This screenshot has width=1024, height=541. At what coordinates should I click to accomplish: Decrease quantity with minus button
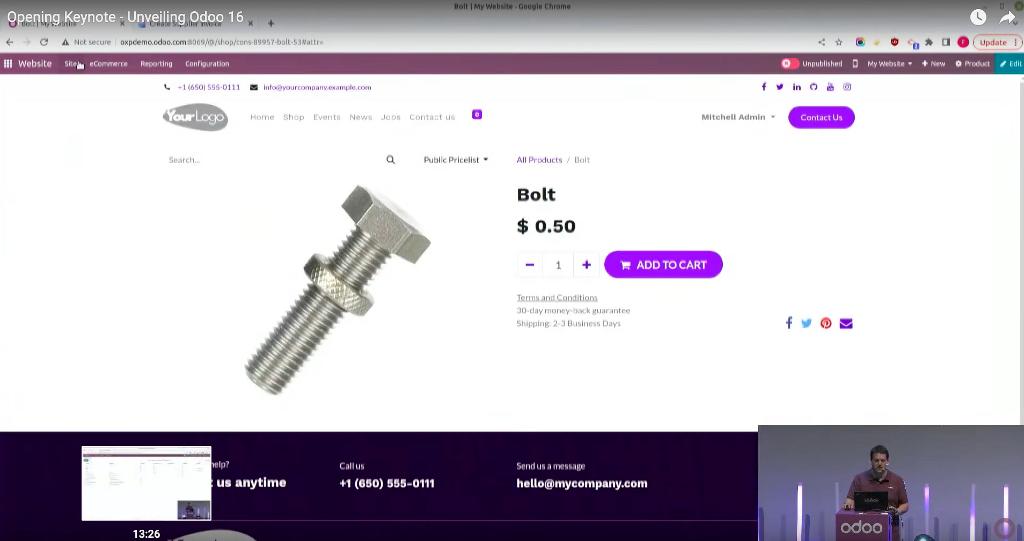click(x=530, y=265)
